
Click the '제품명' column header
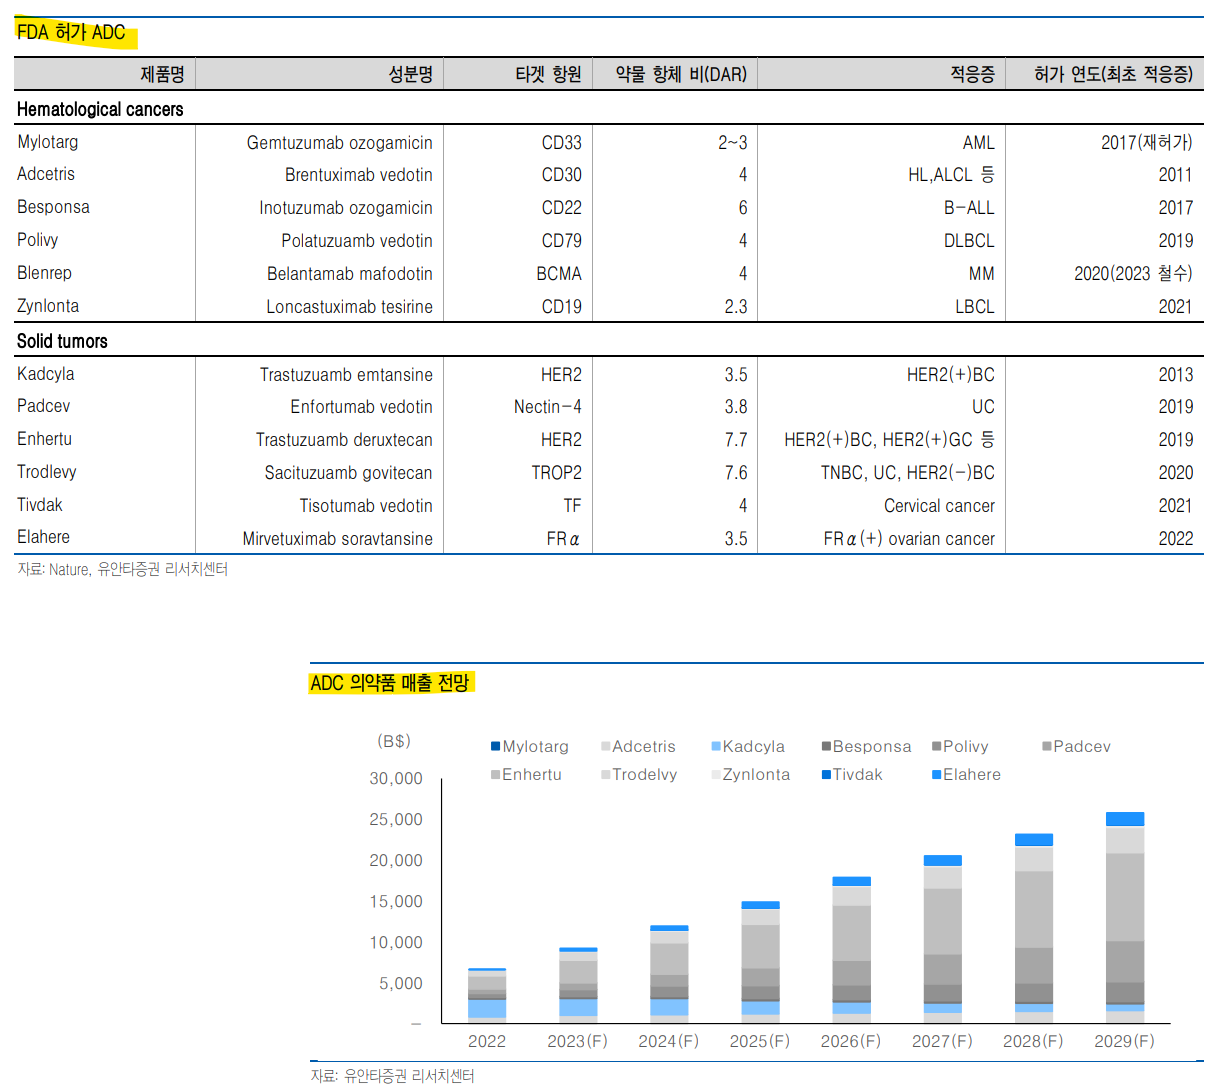point(162,74)
